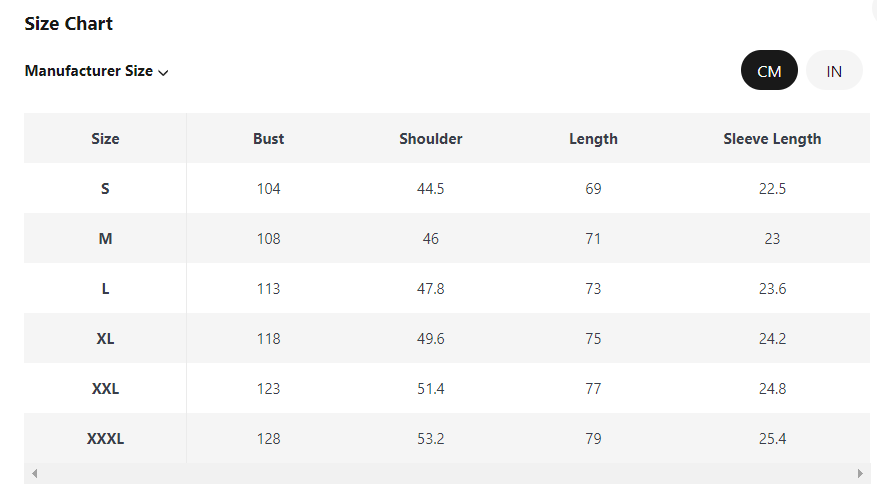The width and height of the screenshot is (877, 491).
Task: Select the M size row label
Action: 105,239
